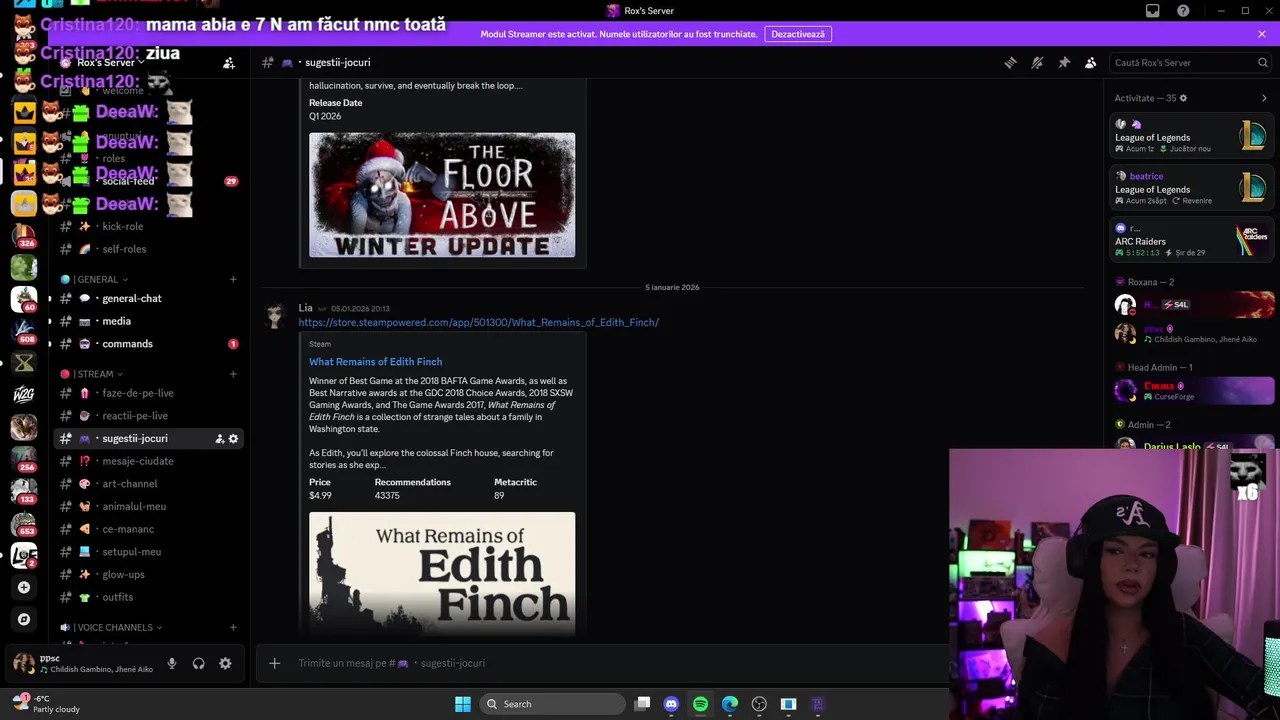Open the kick-role channel
1280x720 pixels.
coord(149,226)
